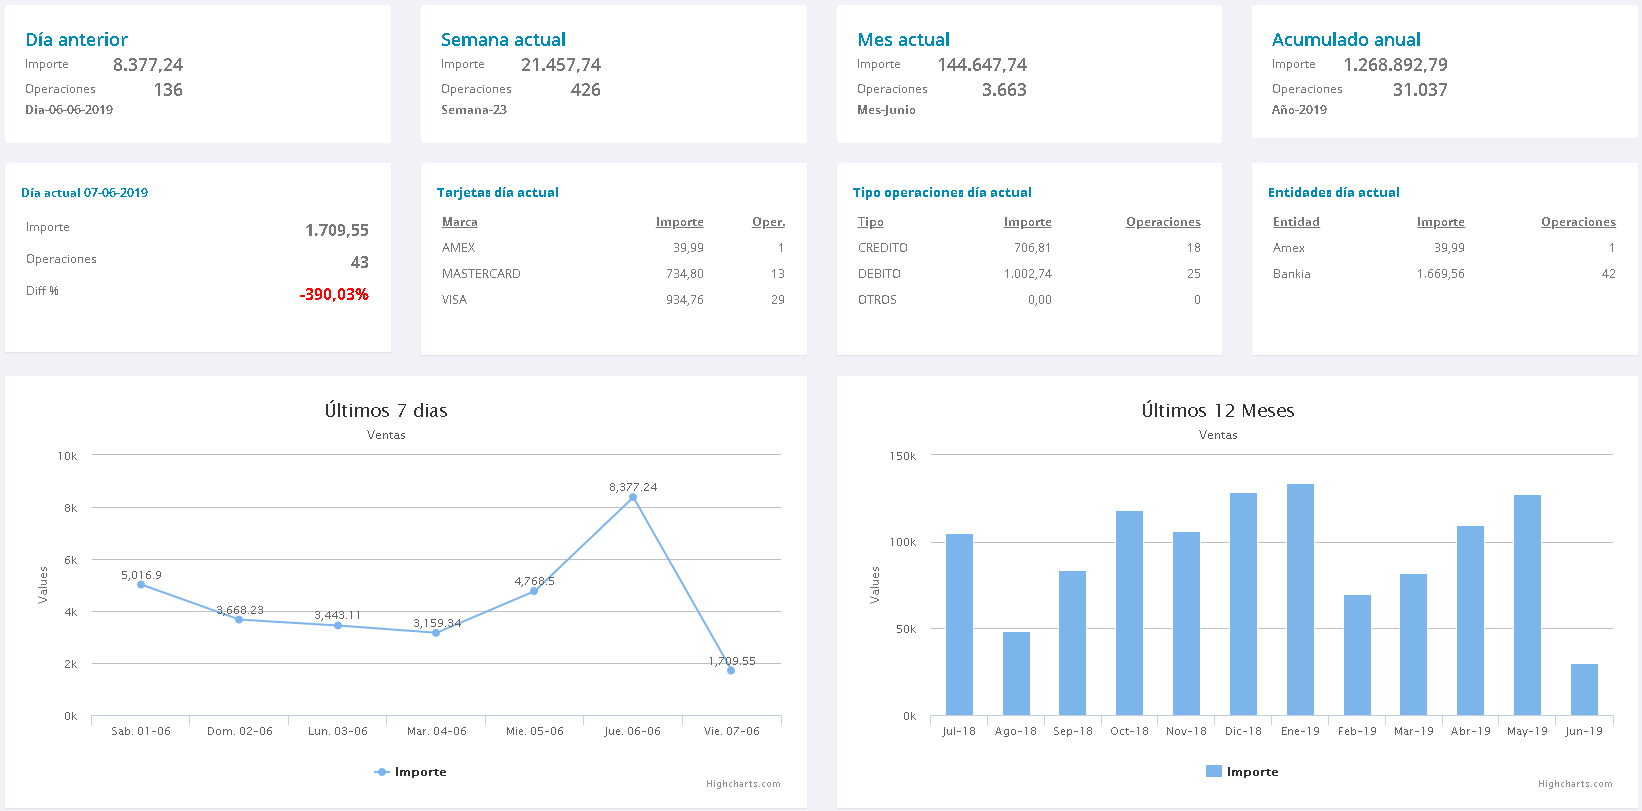Screen dimensions: 1642x811
Task: Click the Tarjetas día actual heading
Action: (498, 193)
